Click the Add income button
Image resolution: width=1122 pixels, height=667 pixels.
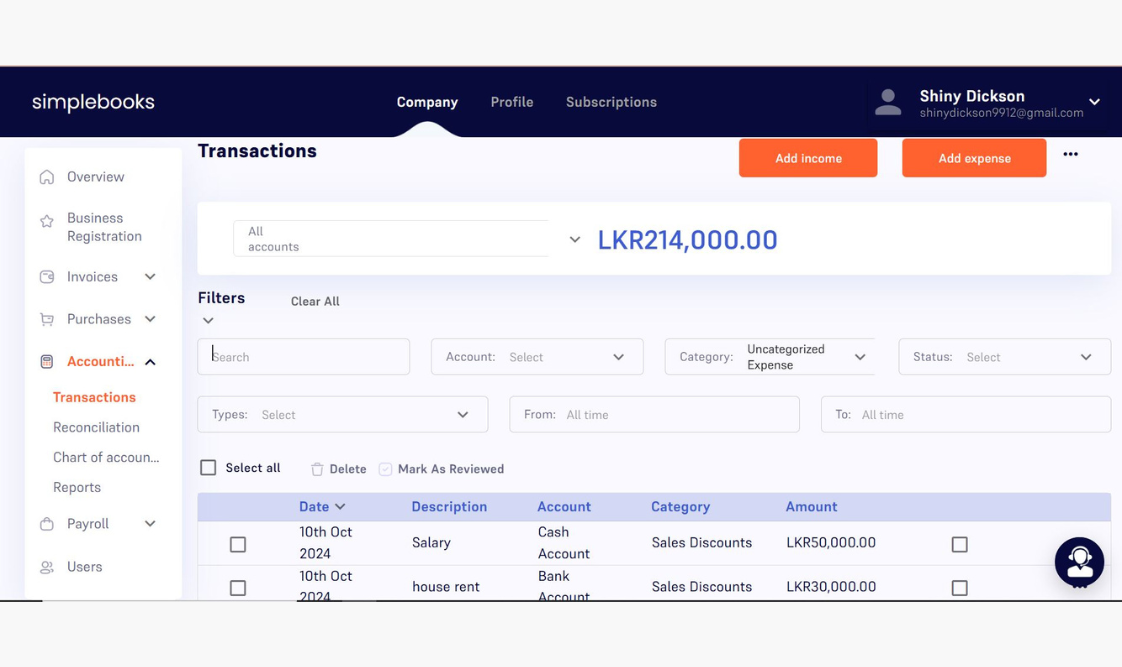pyautogui.click(x=808, y=158)
